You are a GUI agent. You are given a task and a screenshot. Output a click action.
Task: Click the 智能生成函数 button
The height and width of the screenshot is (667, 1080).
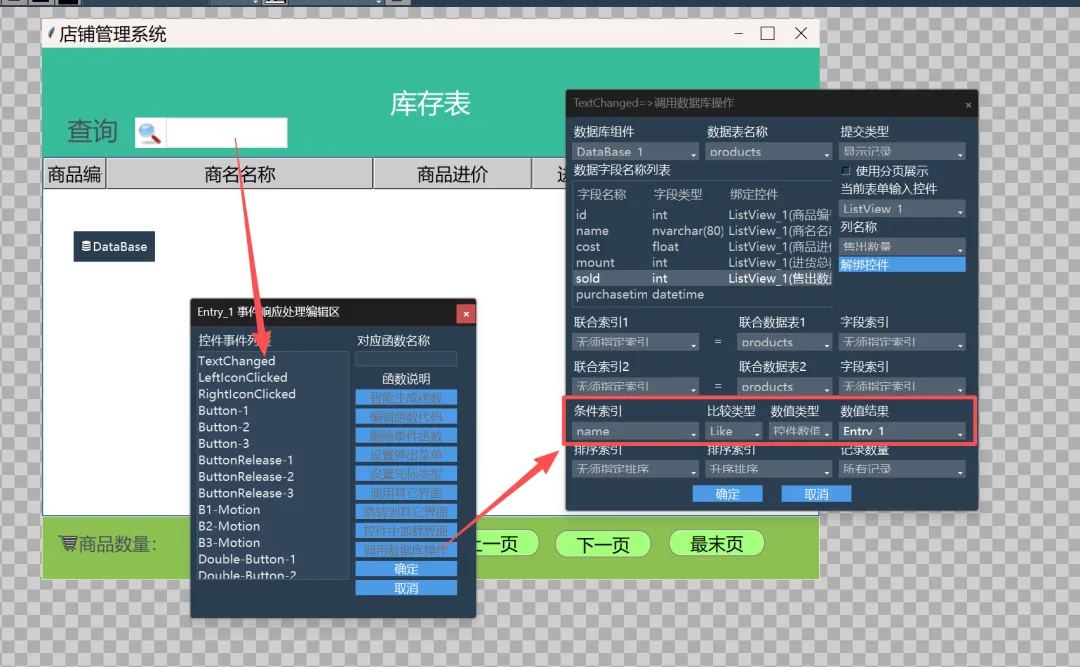pyautogui.click(x=406, y=398)
